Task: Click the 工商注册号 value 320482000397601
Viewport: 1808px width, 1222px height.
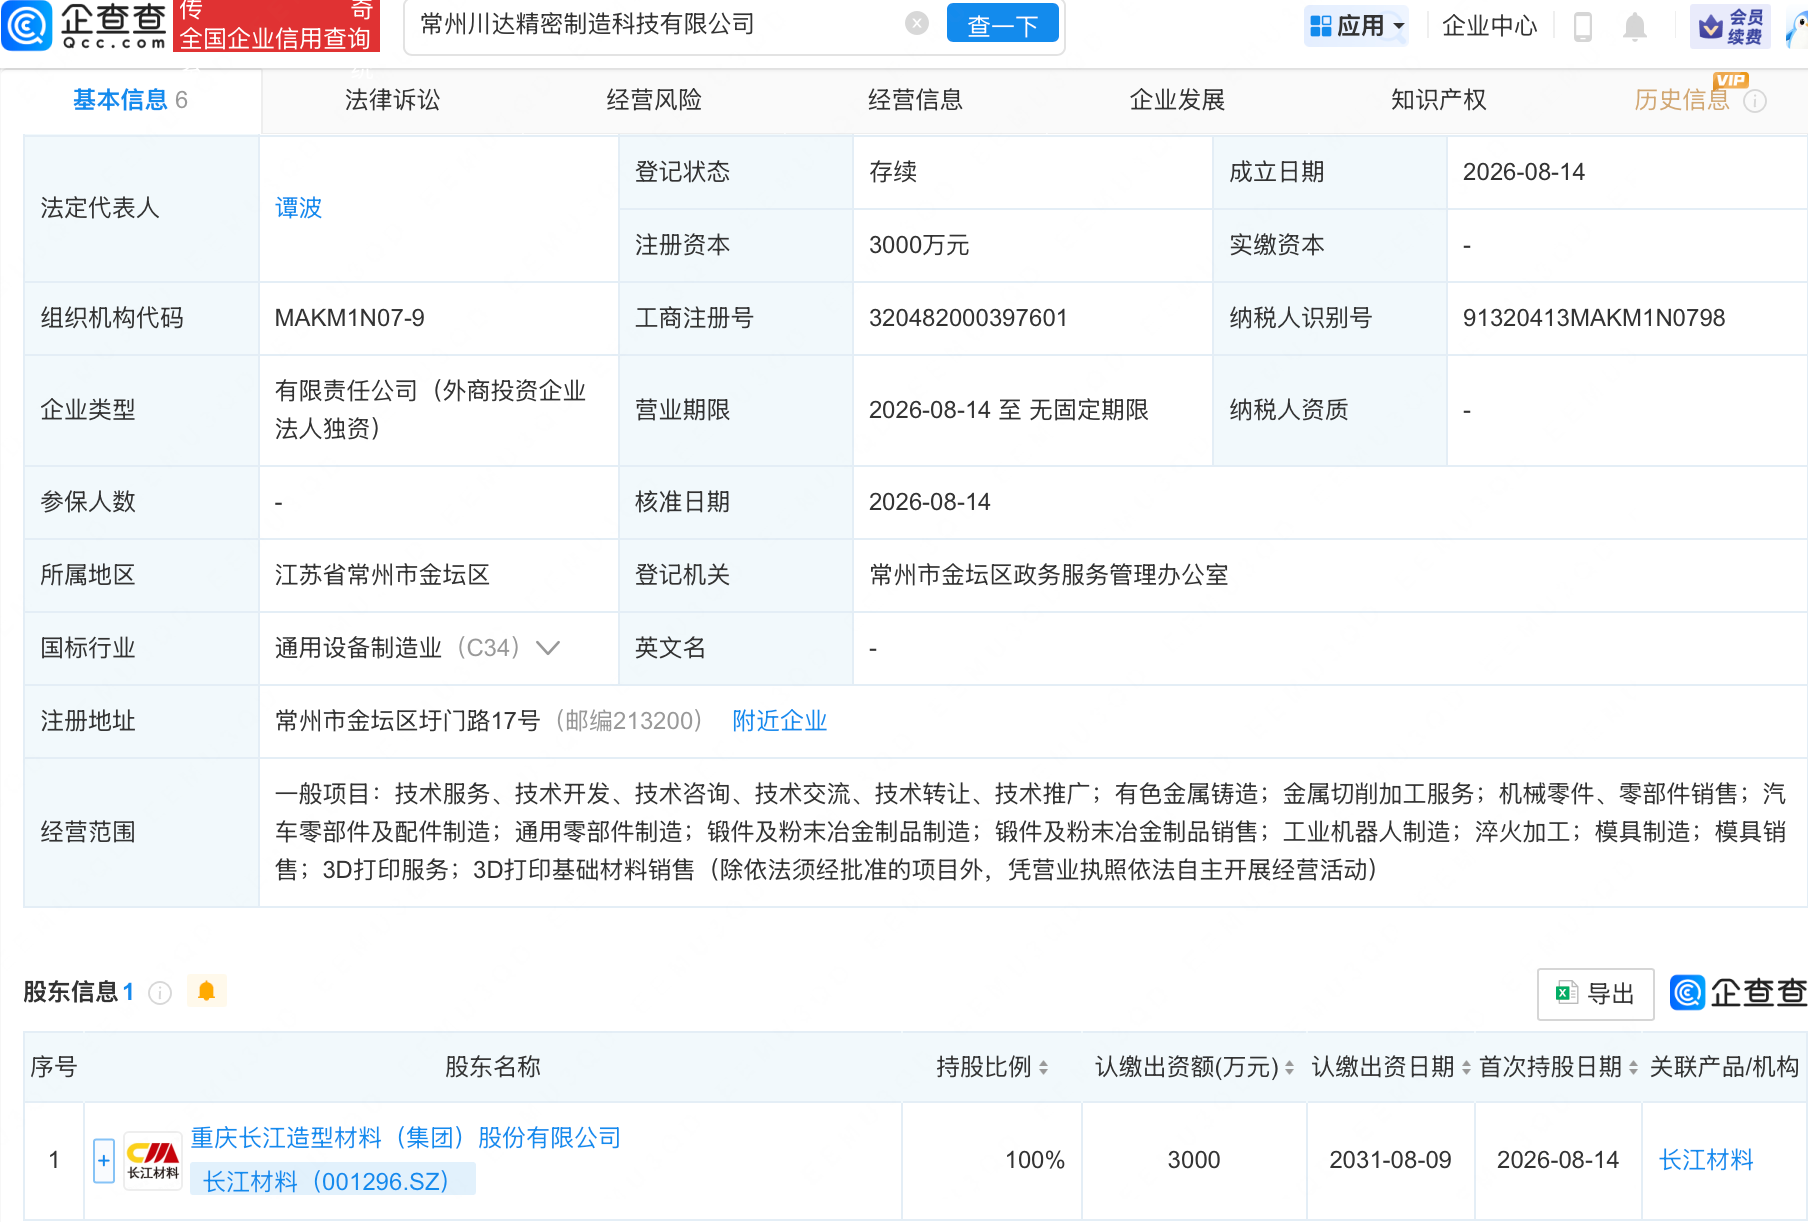Action: click(x=968, y=318)
